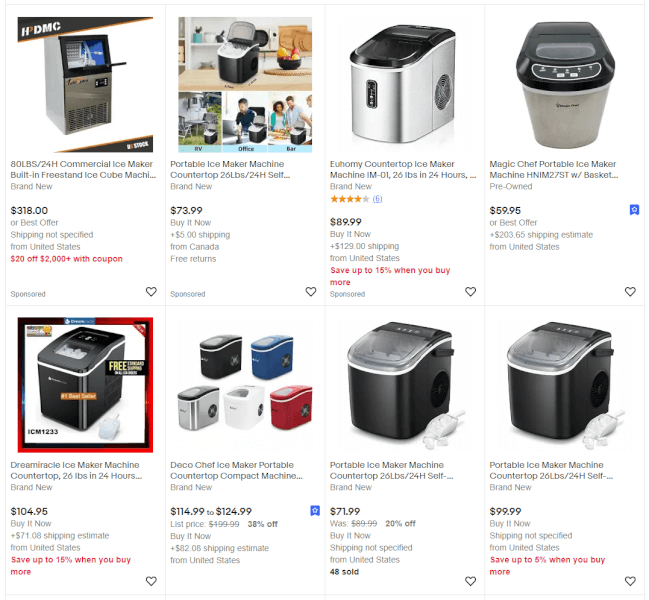Click the heart icon on the $73.99 Portable Ice Maker
The image size is (649, 600).
pos(311,292)
